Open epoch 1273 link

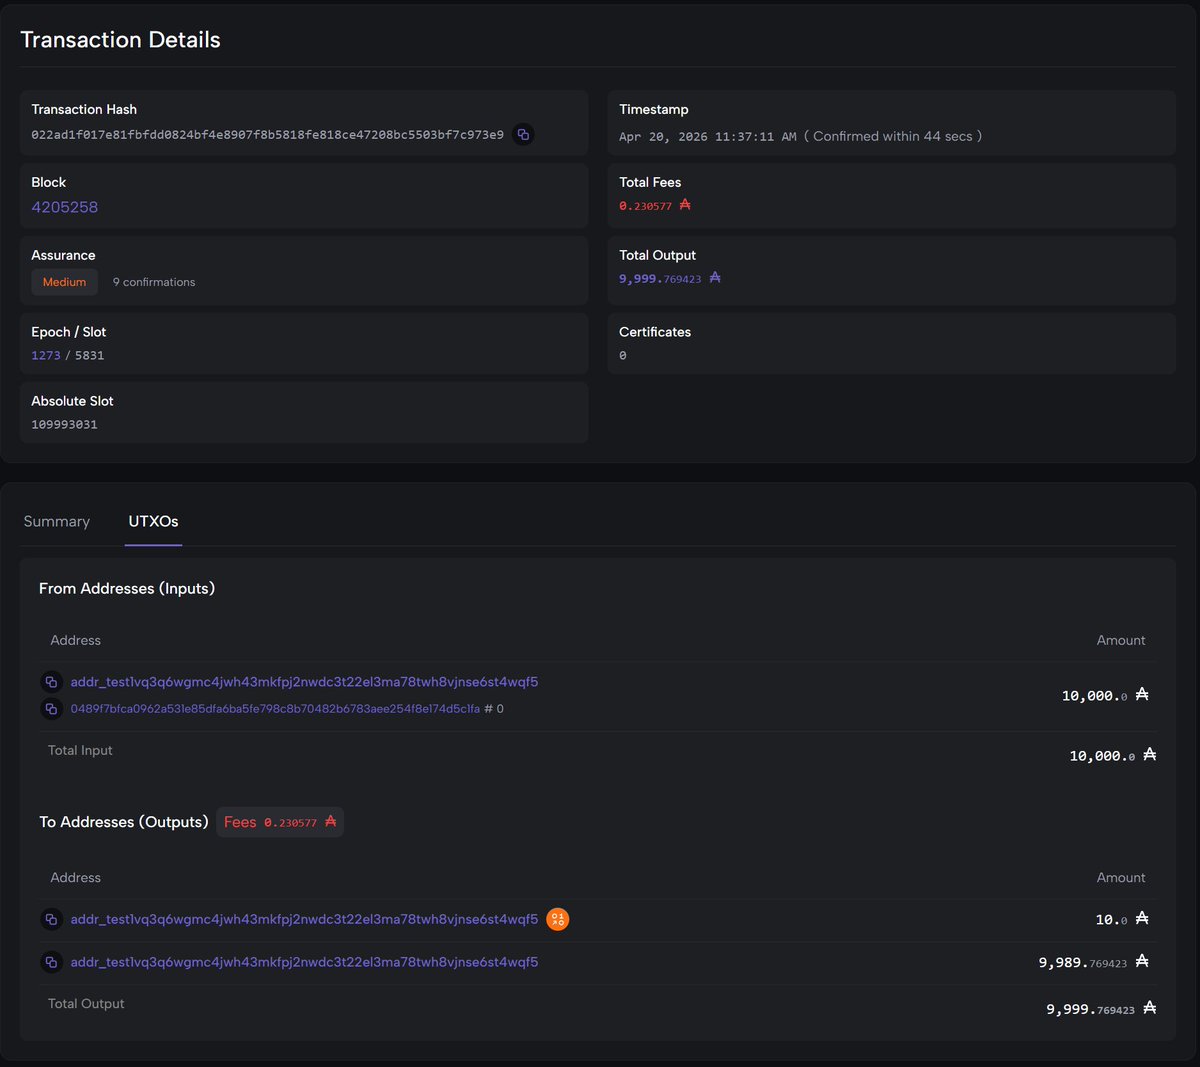(46, 355)
